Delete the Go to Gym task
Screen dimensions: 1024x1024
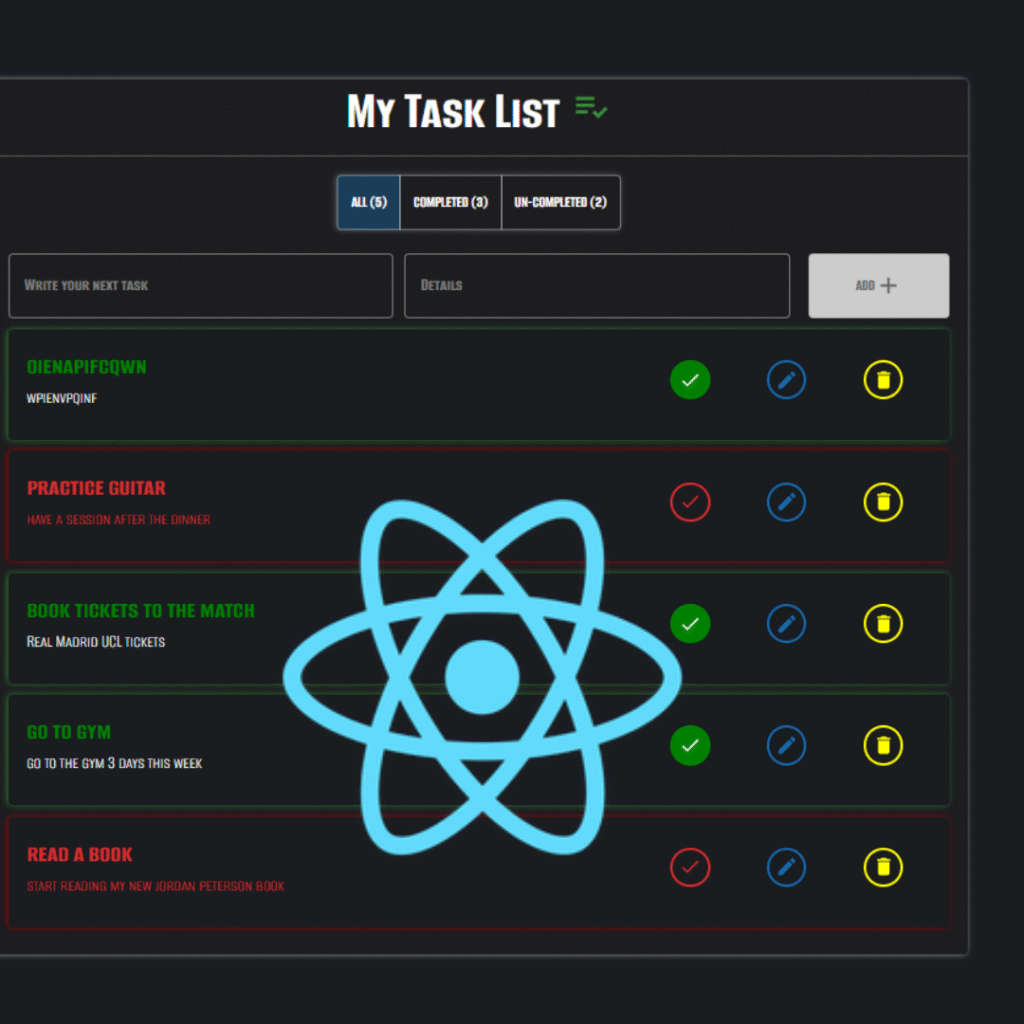pyautogui.click(x=883, y=745)
